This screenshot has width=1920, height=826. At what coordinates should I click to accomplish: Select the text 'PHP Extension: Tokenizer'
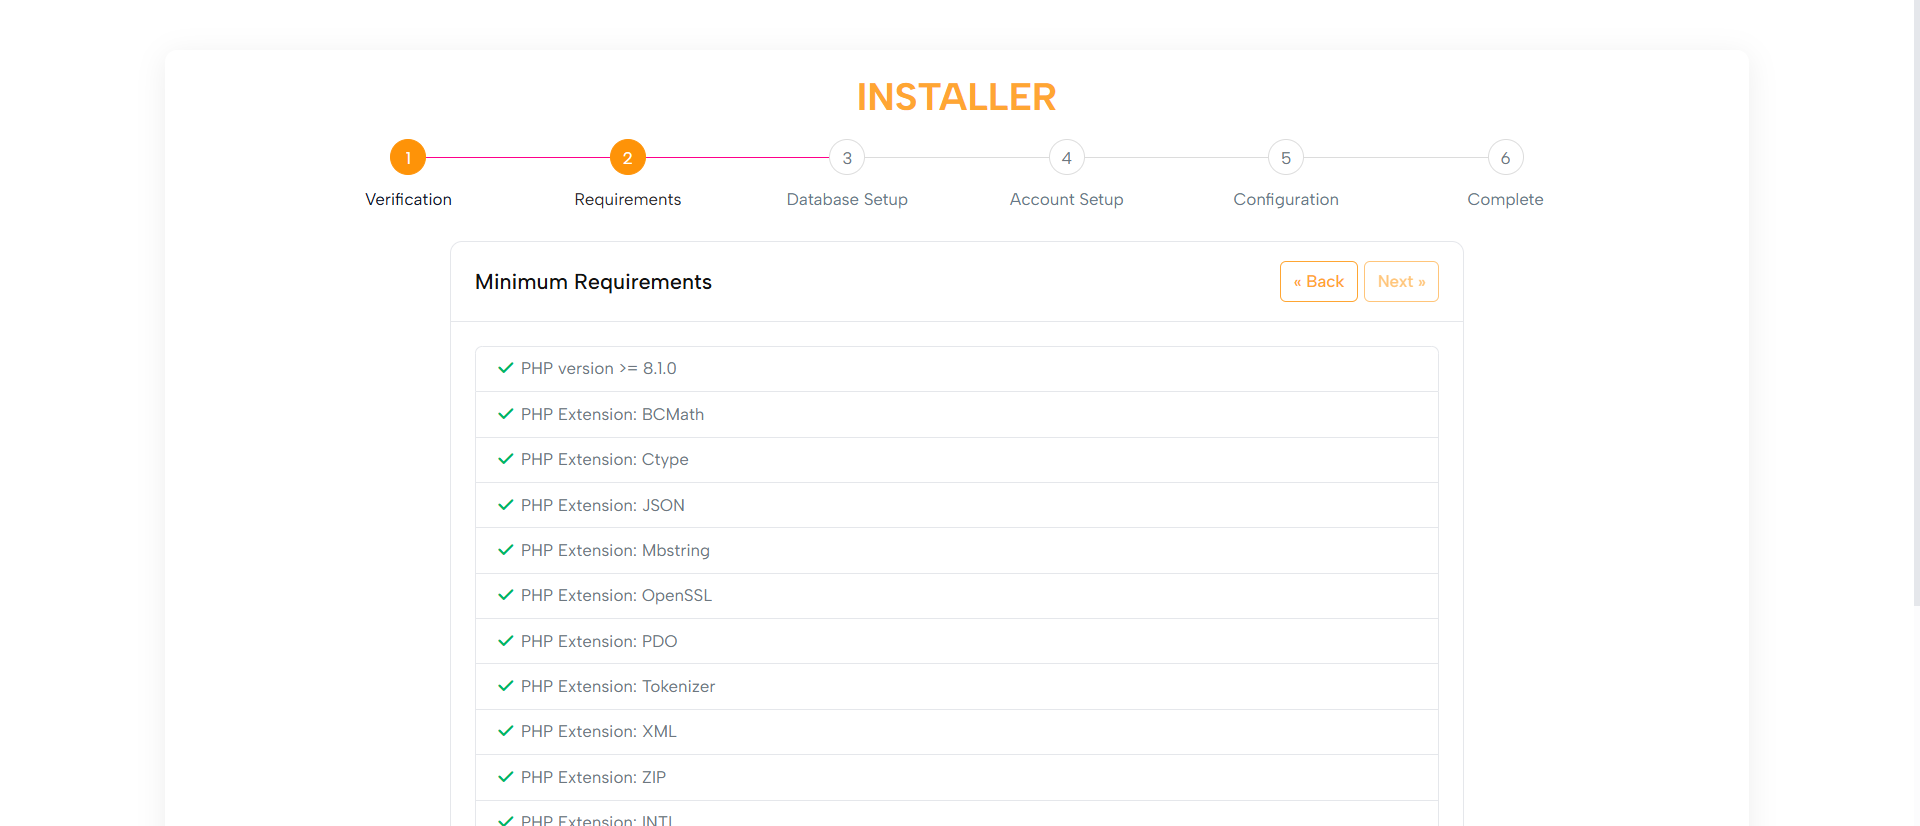point(618,686)
